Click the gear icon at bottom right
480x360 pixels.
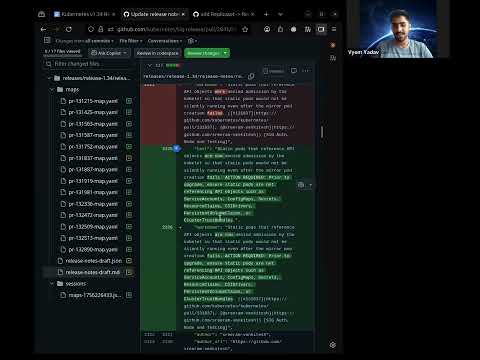click(332, 345)
